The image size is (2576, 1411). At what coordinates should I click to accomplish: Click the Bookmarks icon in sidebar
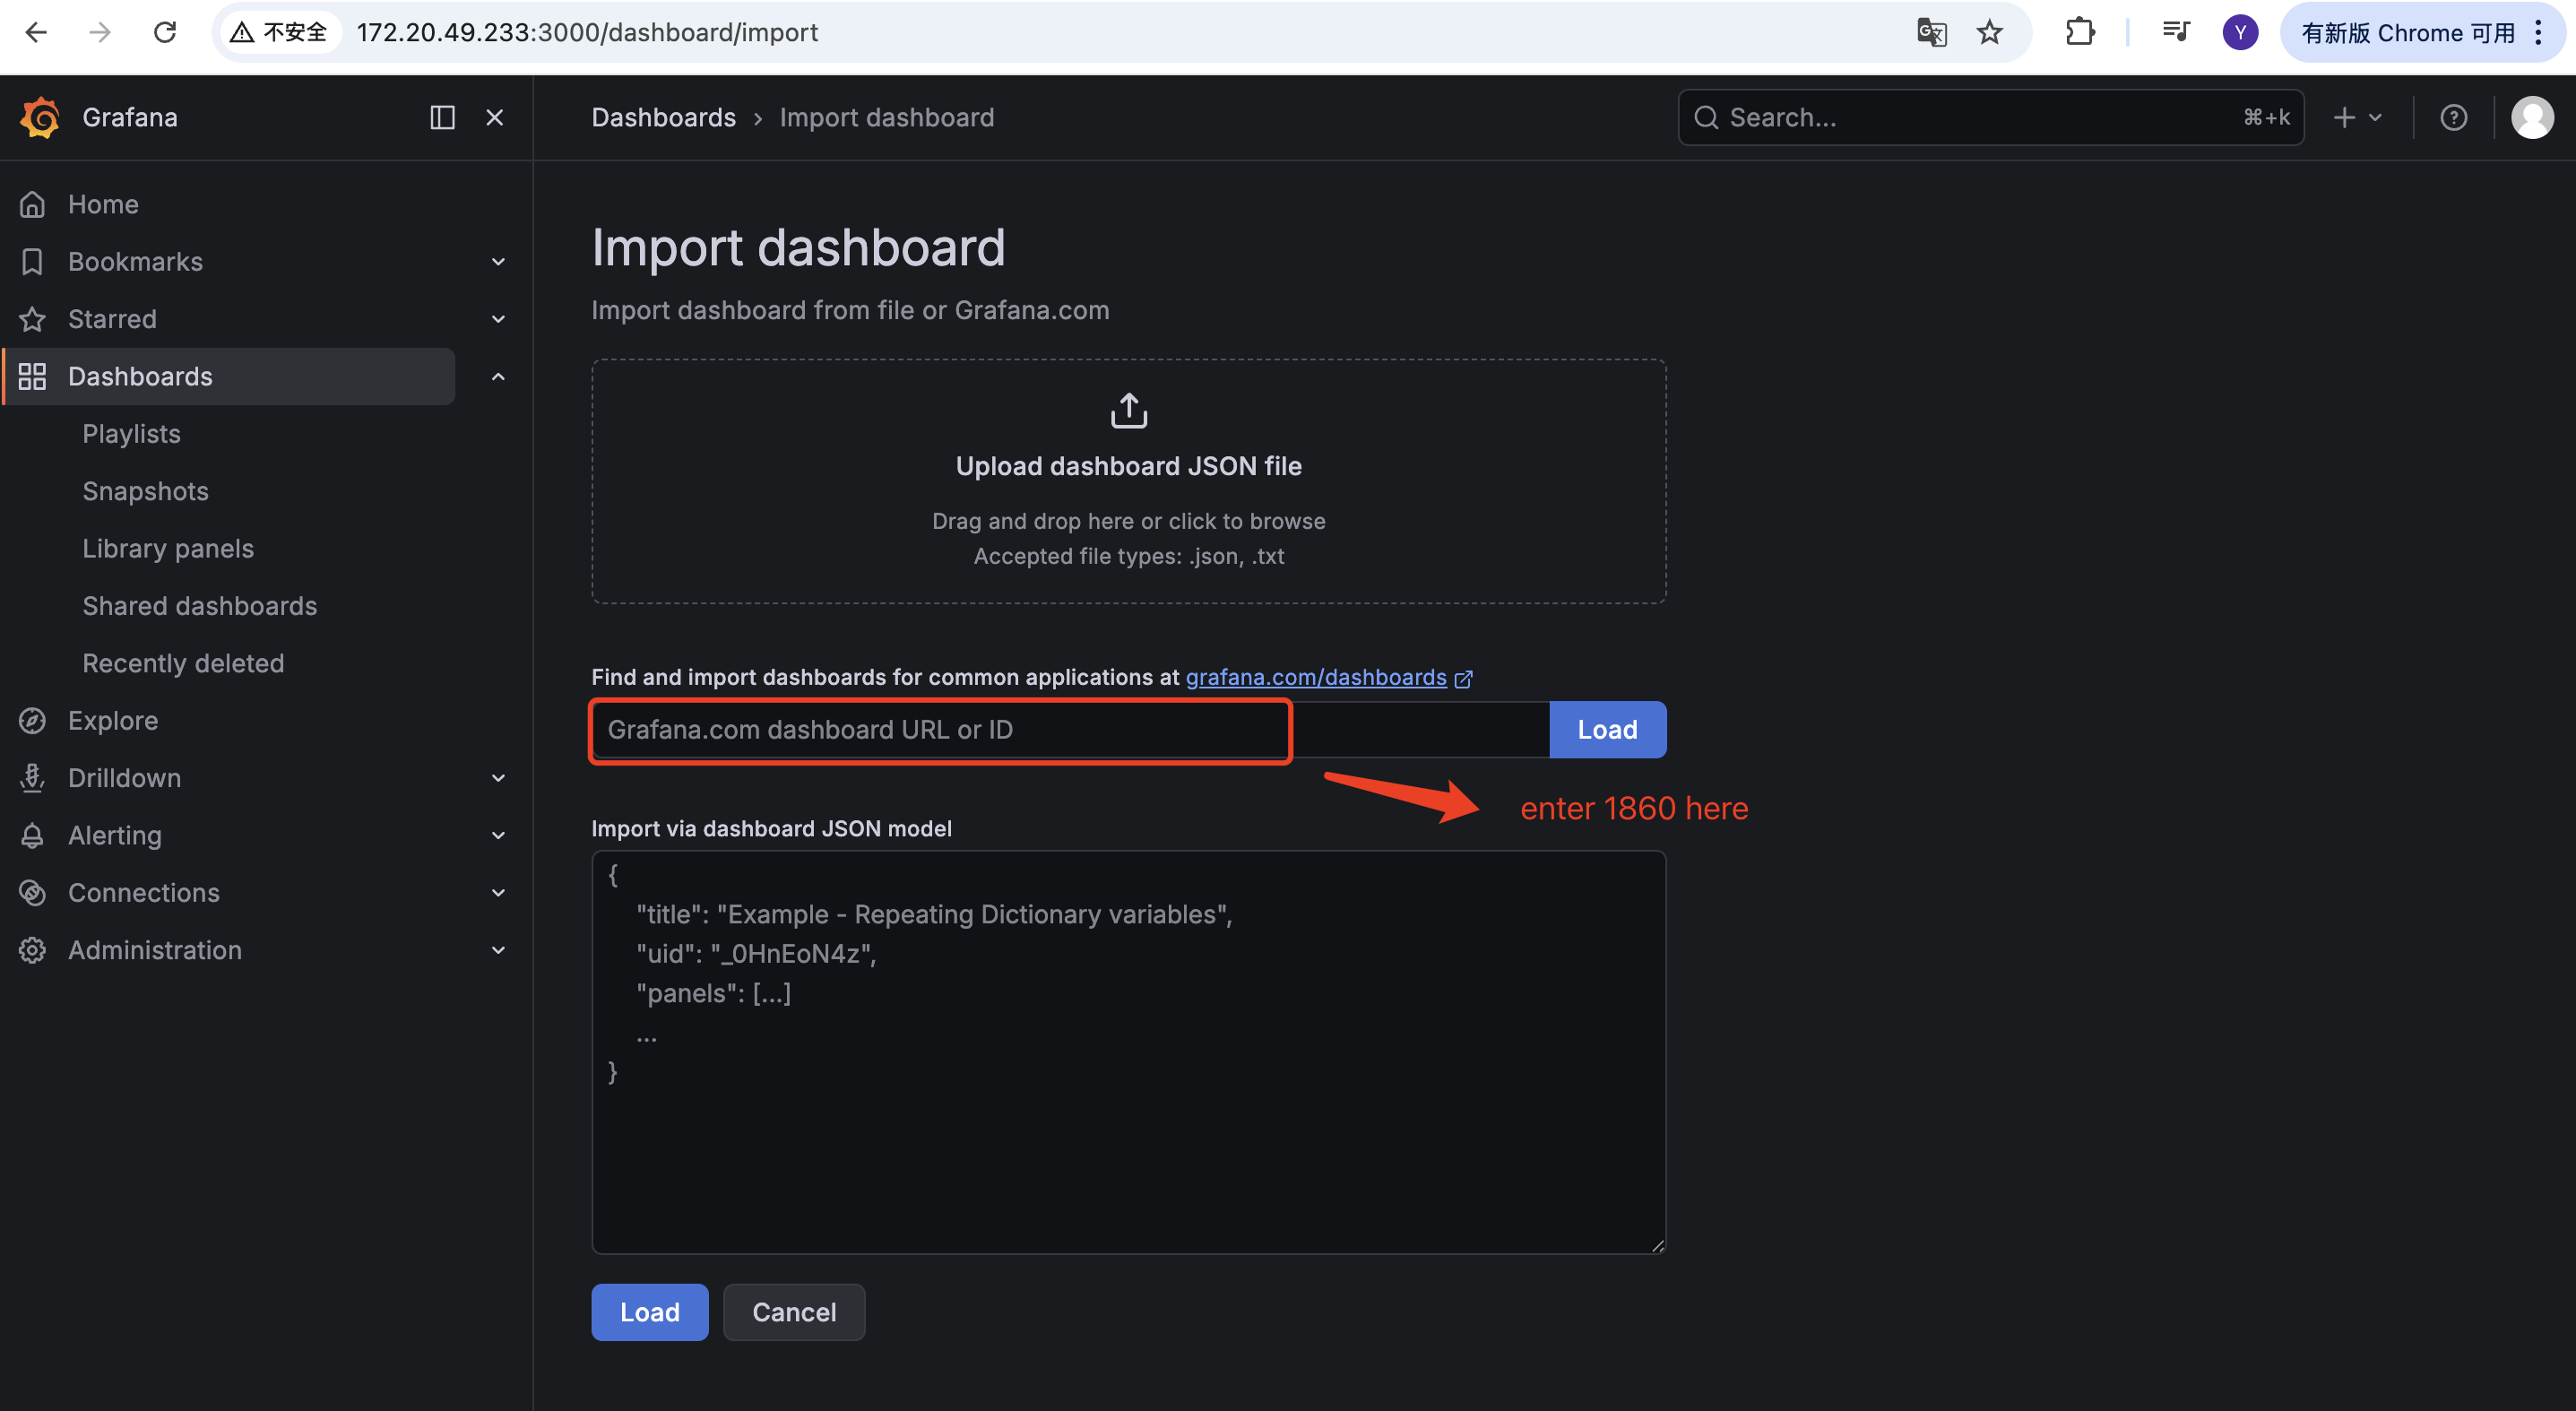click(32, 261)
